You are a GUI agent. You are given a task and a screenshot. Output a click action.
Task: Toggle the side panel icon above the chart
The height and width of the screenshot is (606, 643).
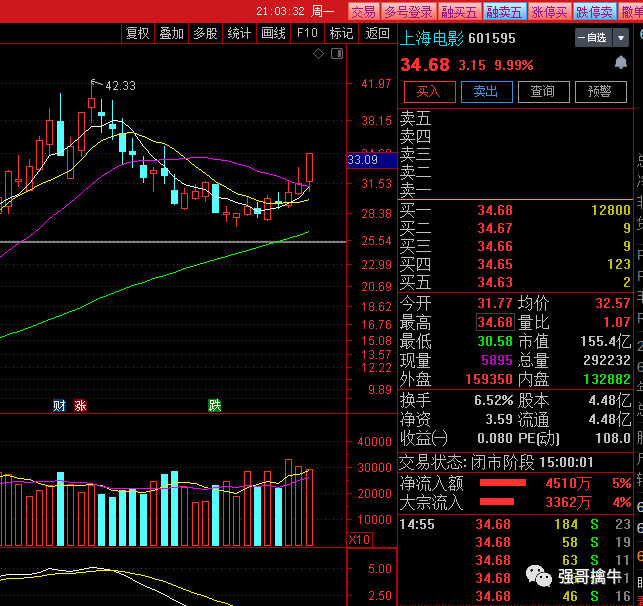(x=337, y=53)
